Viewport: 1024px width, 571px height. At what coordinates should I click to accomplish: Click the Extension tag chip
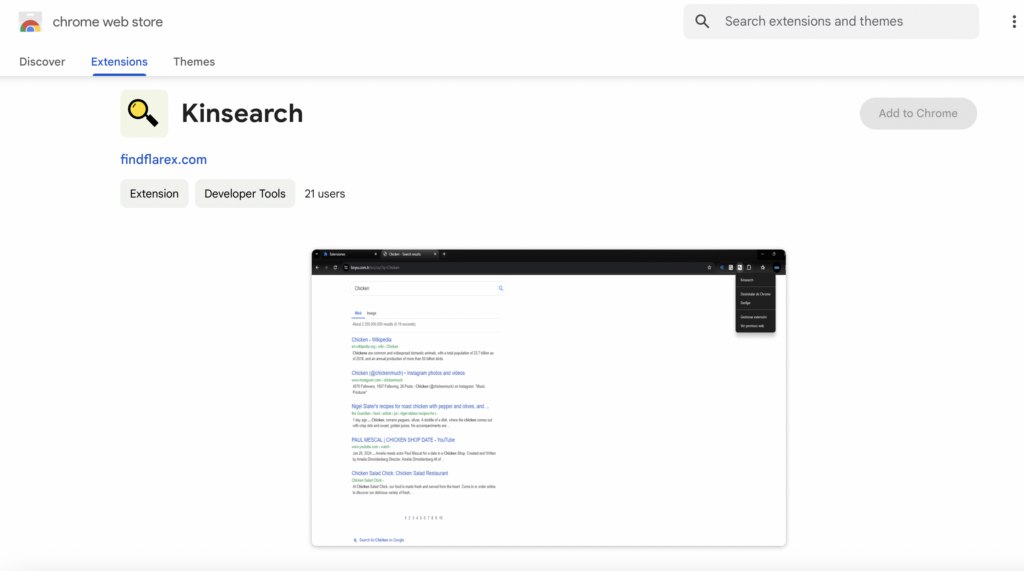tap(154, 193)
